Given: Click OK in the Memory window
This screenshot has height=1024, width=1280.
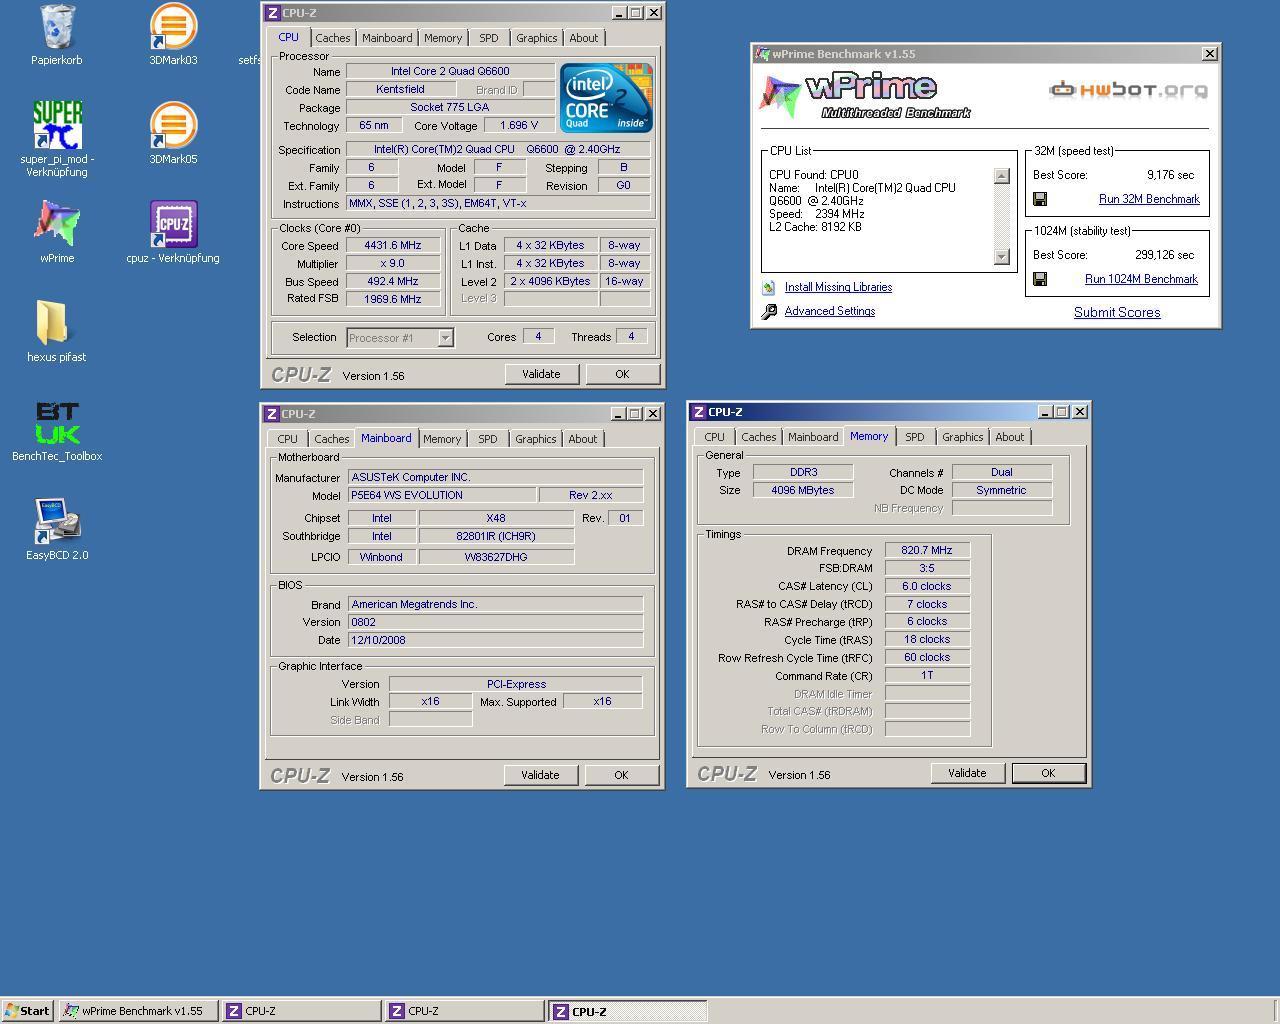Looking at the screenshot, I should (1048, 773).
